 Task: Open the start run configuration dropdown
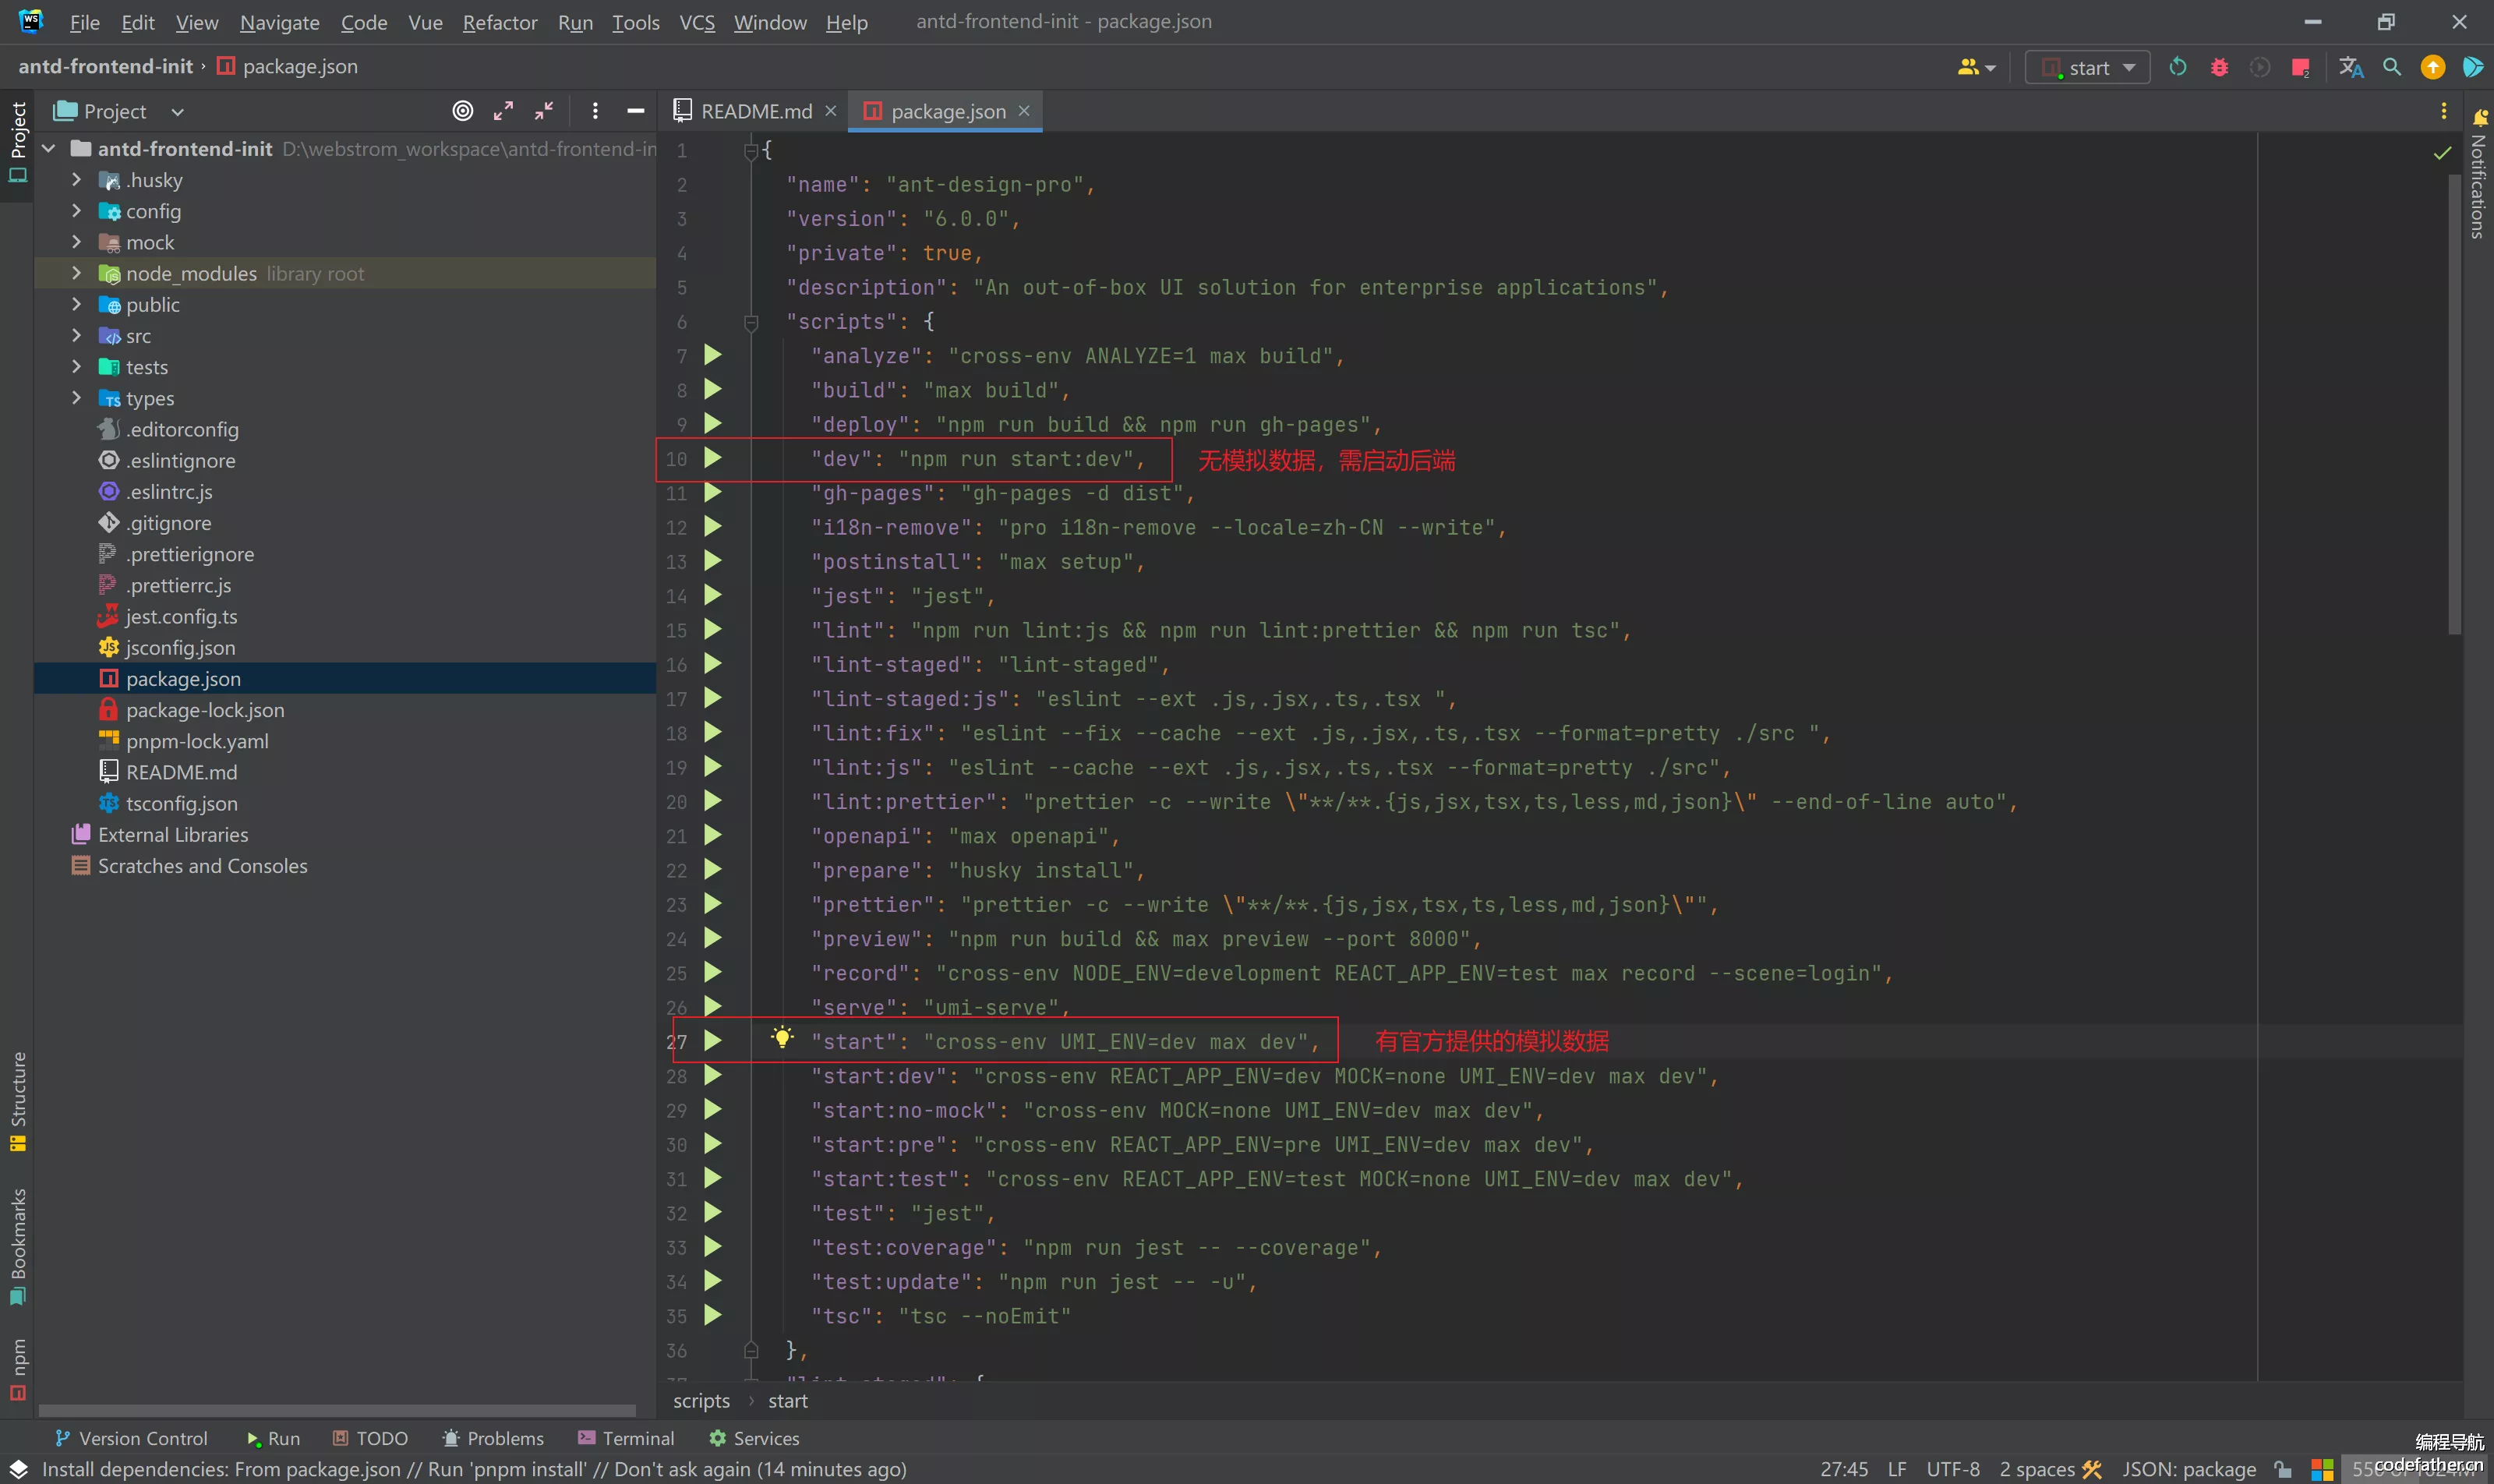click(x=2087, y=67)
